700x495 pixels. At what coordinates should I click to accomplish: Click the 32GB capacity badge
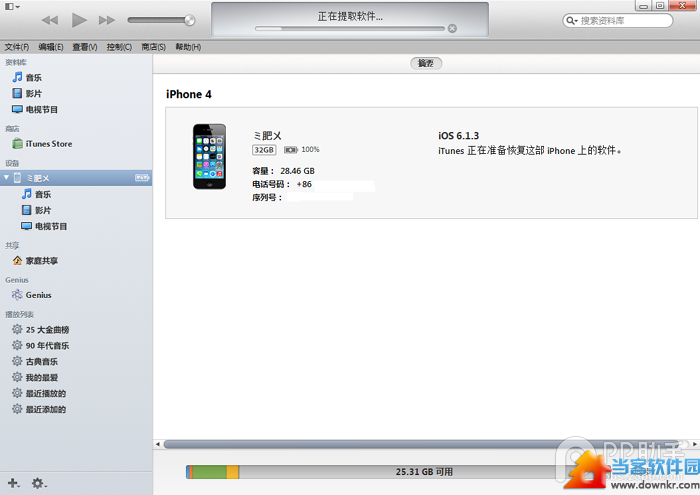[x=264, y=150]
